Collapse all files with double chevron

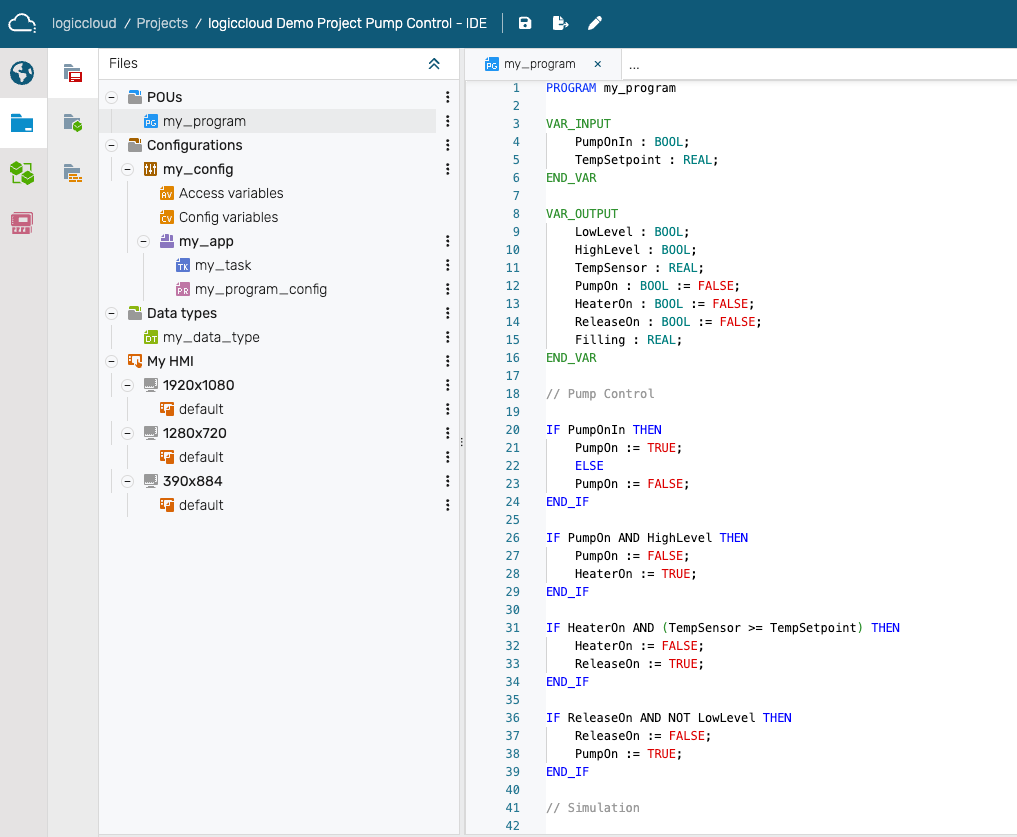click(x=434, y=63)
